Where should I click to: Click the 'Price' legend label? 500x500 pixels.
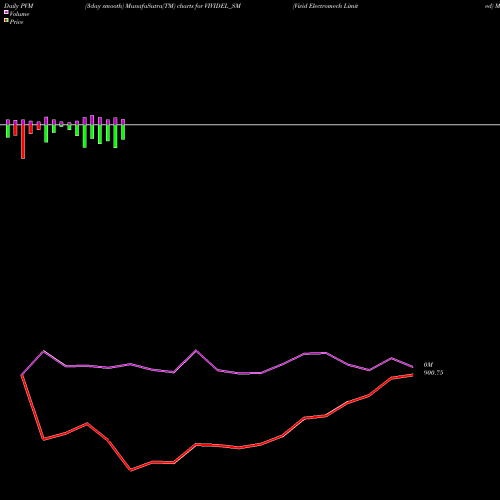pos(16,22)
